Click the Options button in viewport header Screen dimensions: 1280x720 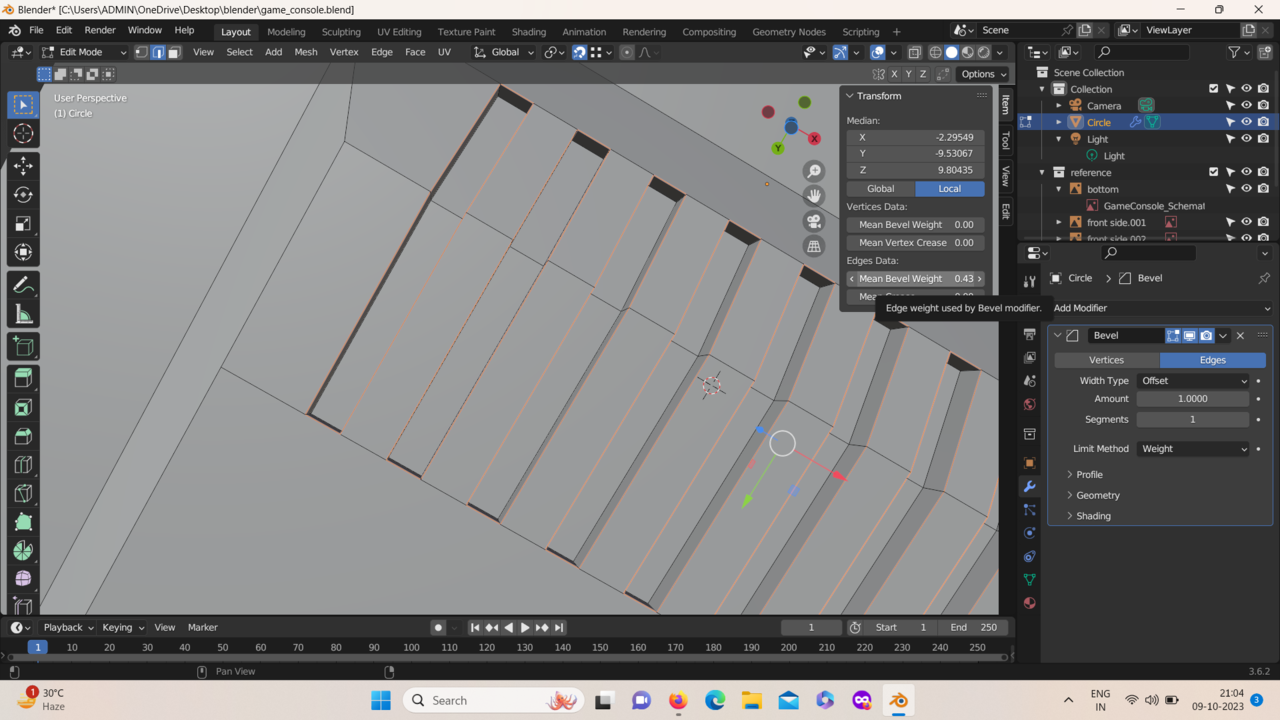pyautogui.click(x=983, y=74)
